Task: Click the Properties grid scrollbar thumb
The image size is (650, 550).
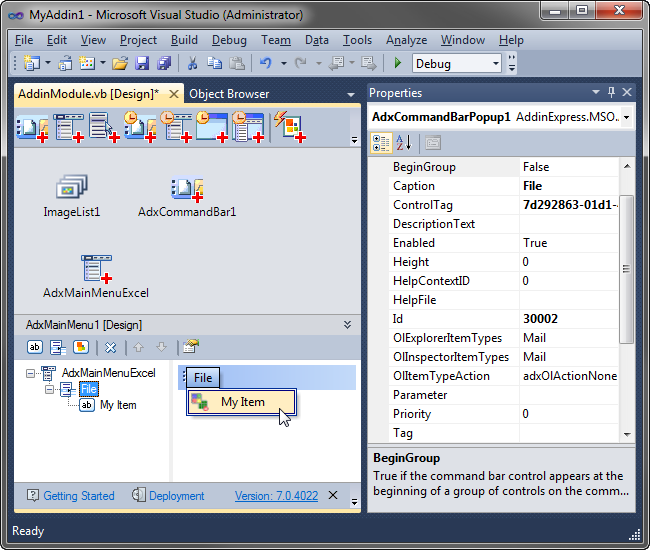Action: pos(626,269)
